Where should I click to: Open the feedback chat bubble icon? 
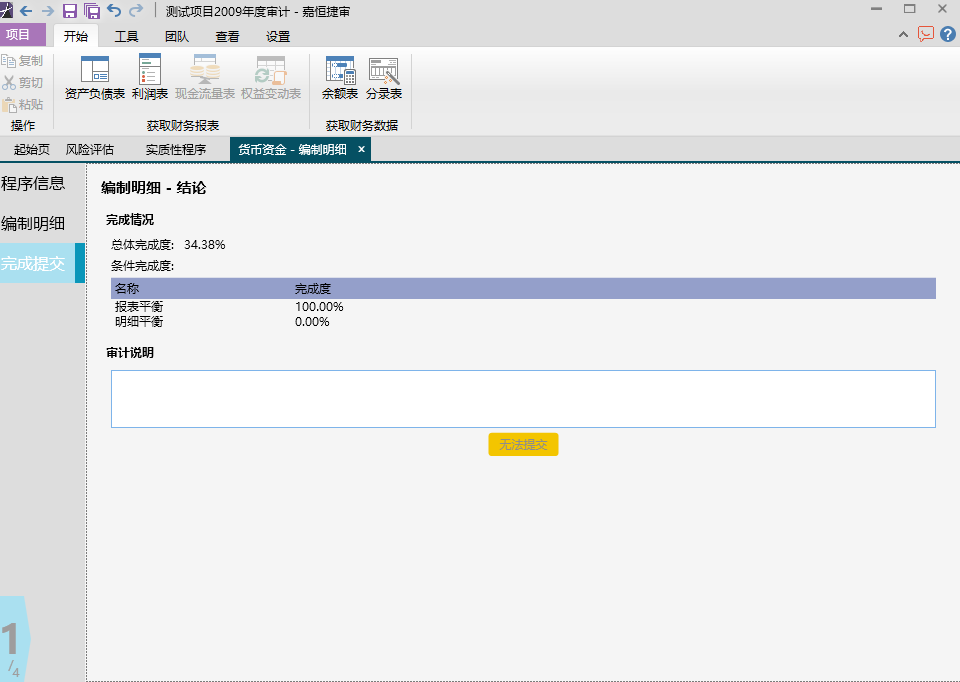point(926,34)
